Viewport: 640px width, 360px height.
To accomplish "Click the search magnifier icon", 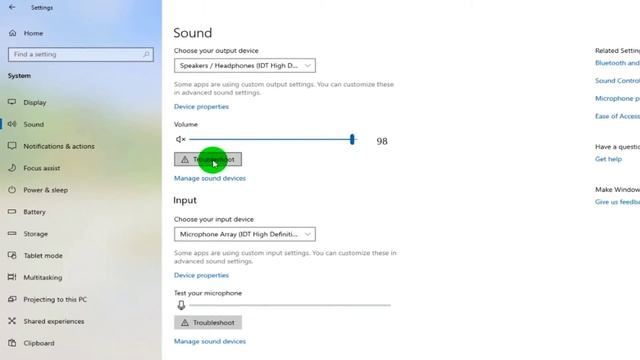I will (146, 54).
